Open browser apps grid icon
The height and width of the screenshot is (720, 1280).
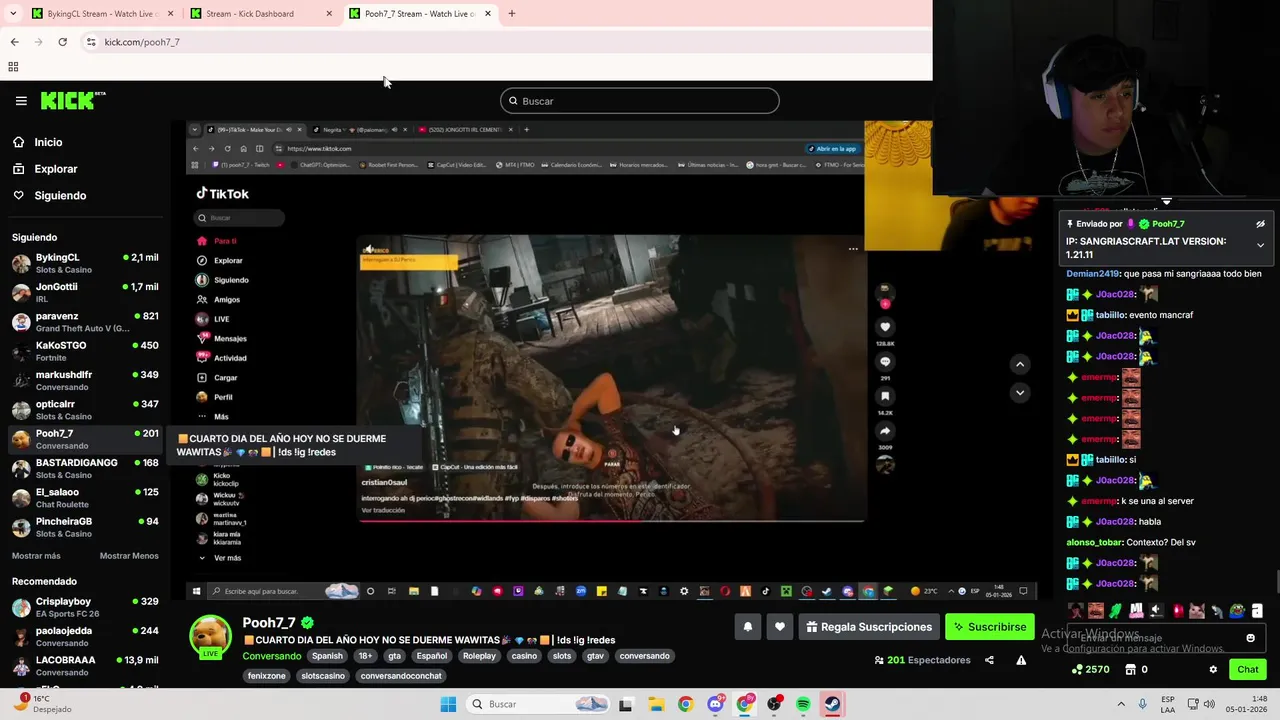click(x=13, y=67)
